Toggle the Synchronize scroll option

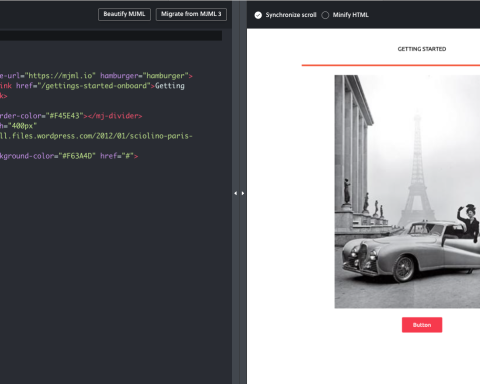coord(258,15)
